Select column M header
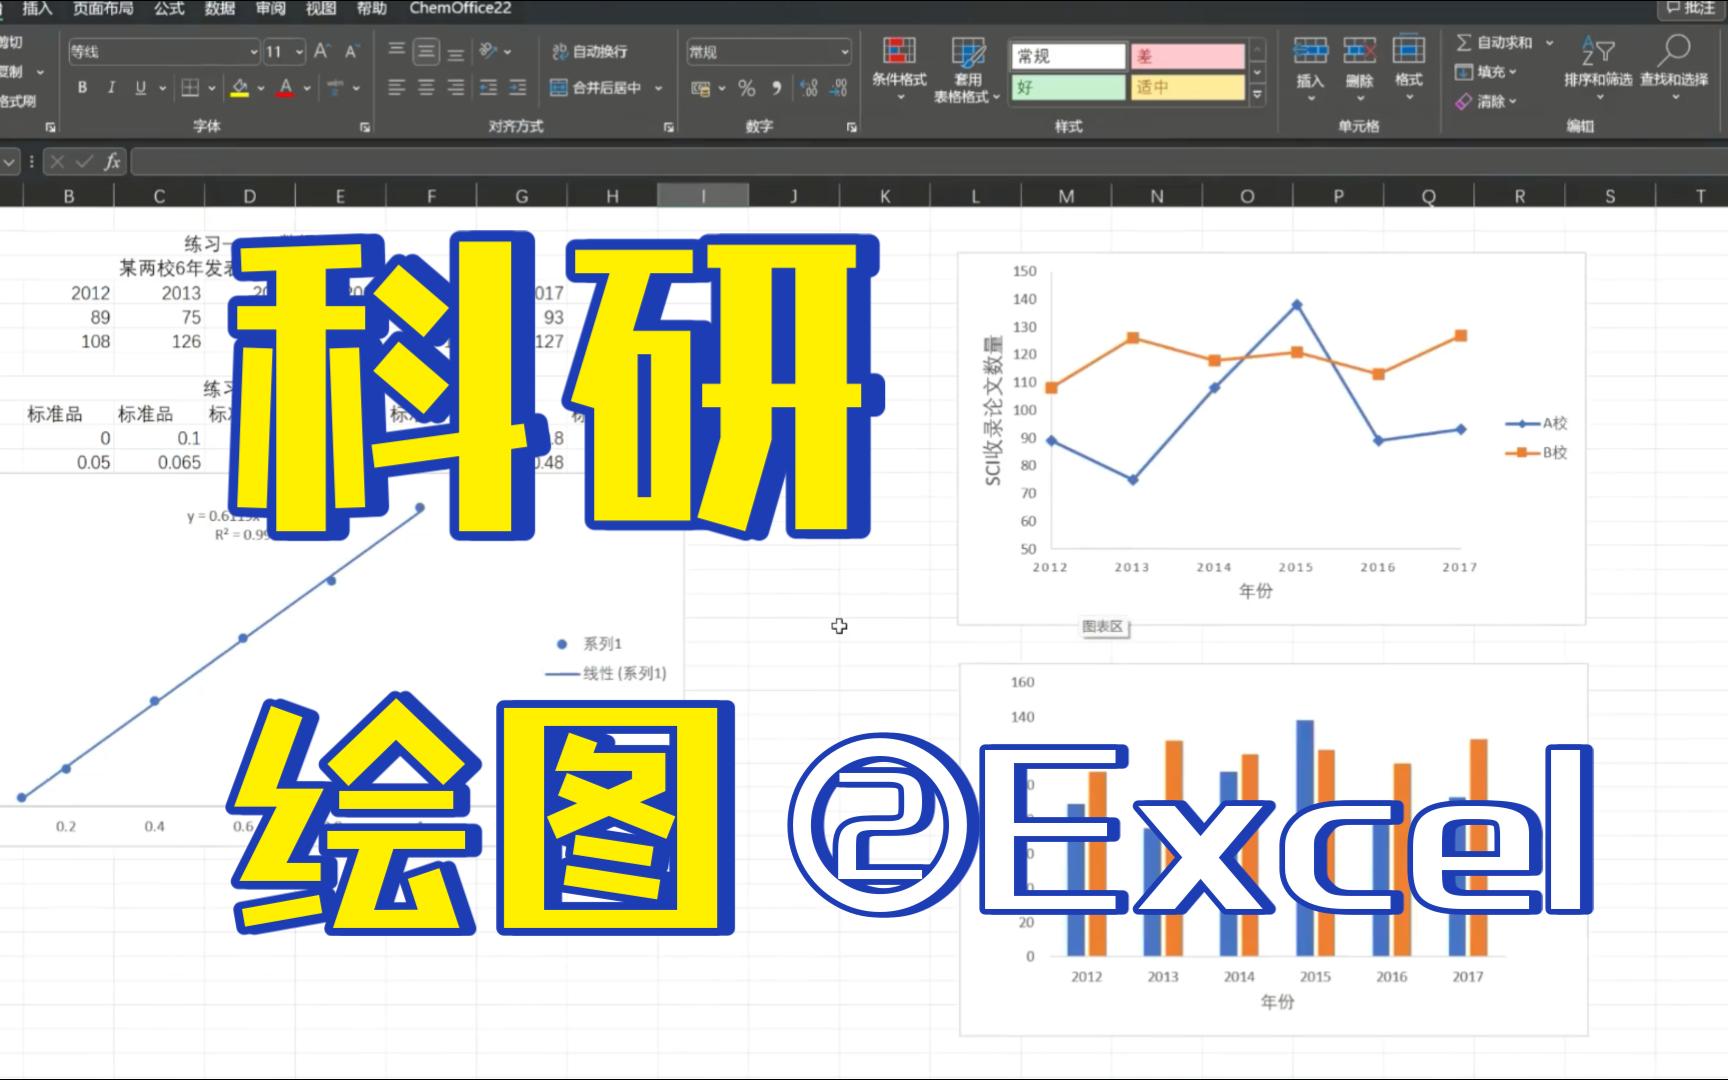The image size is (1728, 1080). [1066, 196]
